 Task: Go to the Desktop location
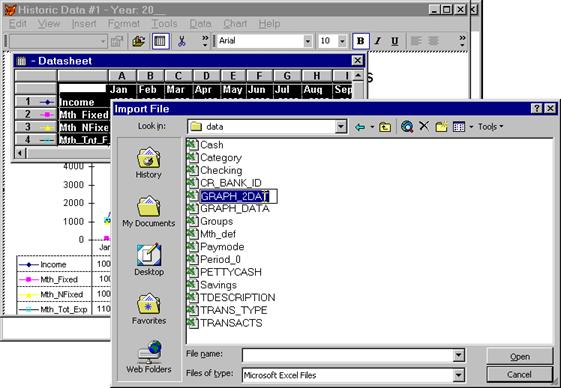[149, 260]
